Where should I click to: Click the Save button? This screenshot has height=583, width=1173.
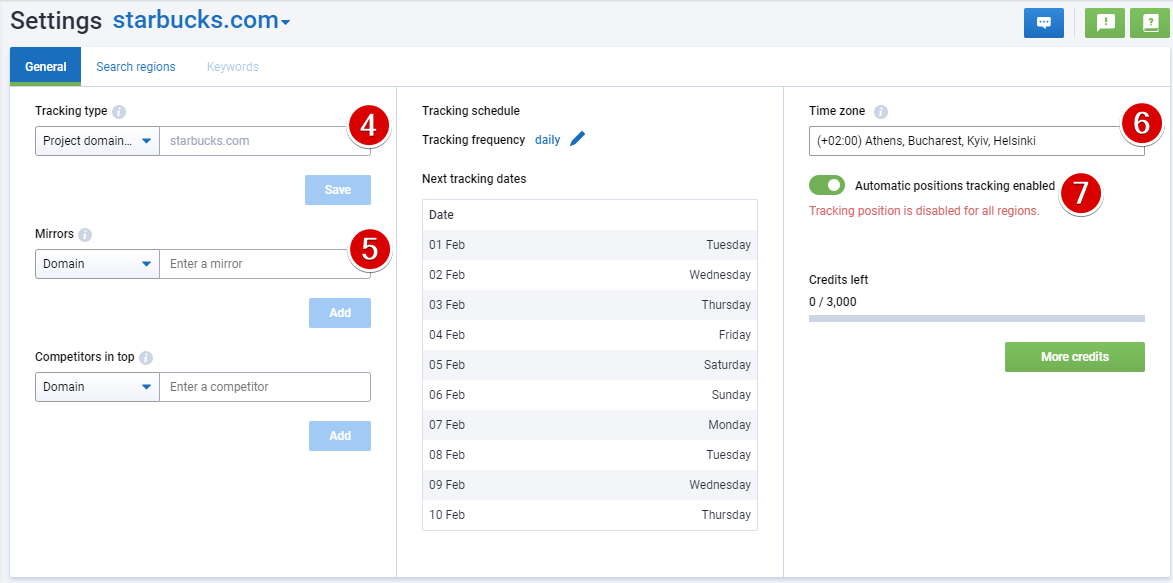[x=337, y=190]
